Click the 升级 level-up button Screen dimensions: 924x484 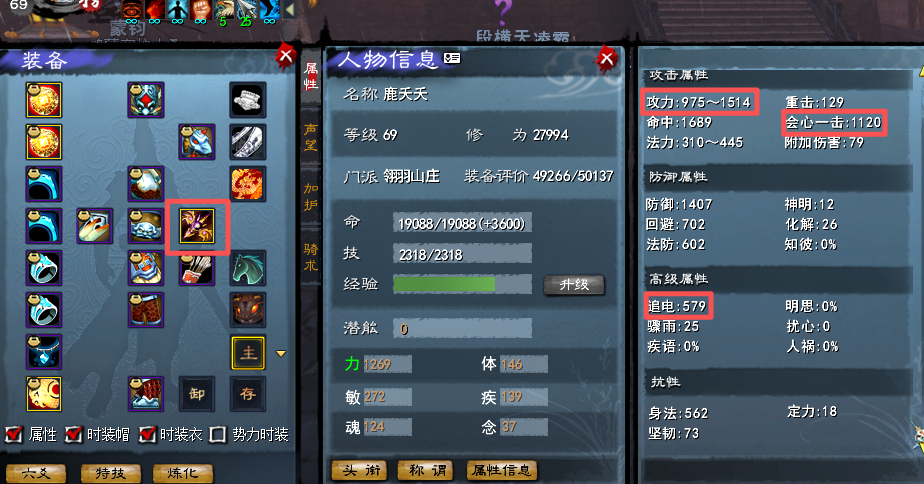[574, 285]
